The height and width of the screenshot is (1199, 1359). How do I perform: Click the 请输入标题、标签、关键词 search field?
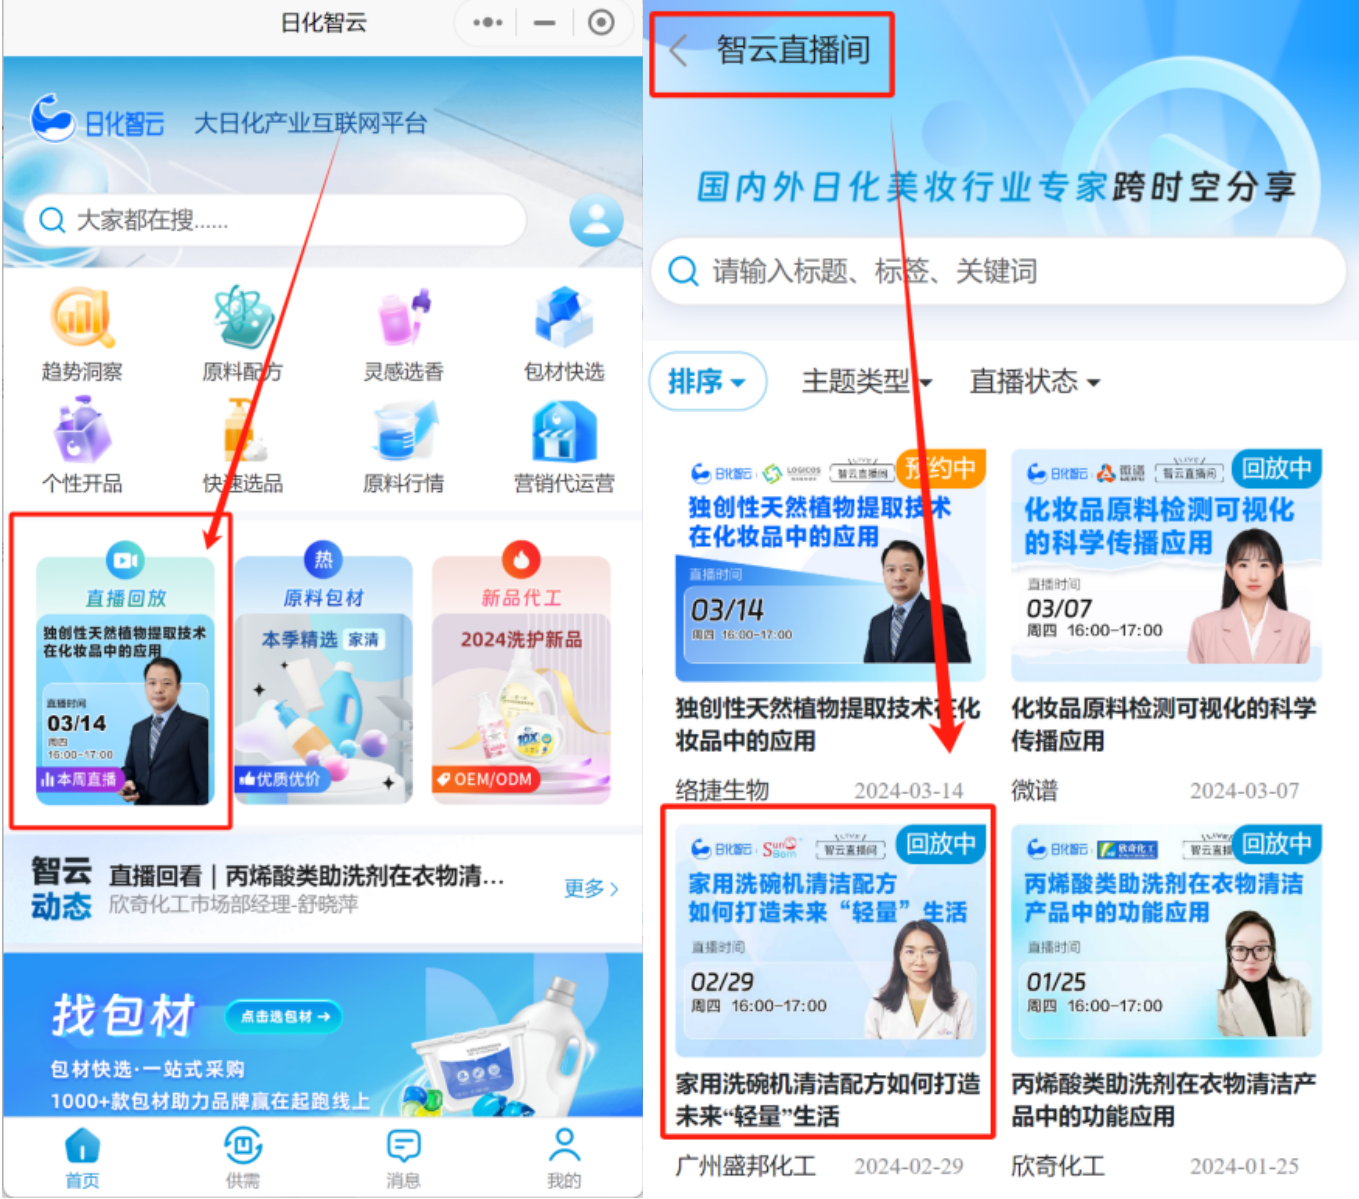point(1000,271)
